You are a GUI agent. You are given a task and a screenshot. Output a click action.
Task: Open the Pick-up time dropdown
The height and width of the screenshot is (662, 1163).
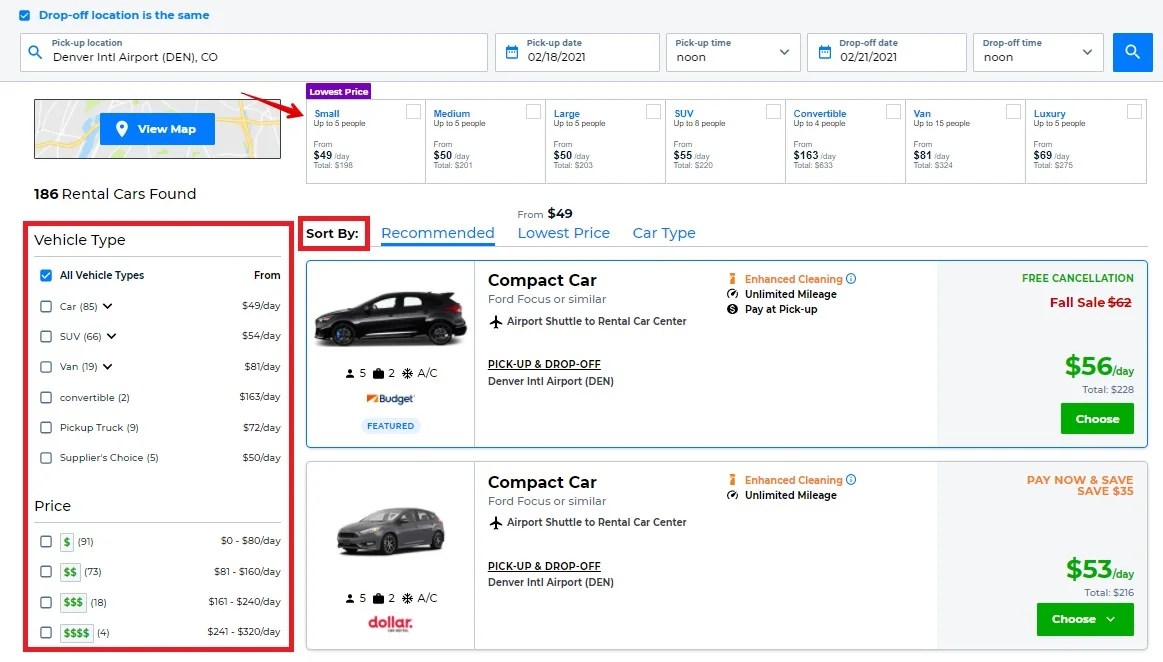click(732, 52)
